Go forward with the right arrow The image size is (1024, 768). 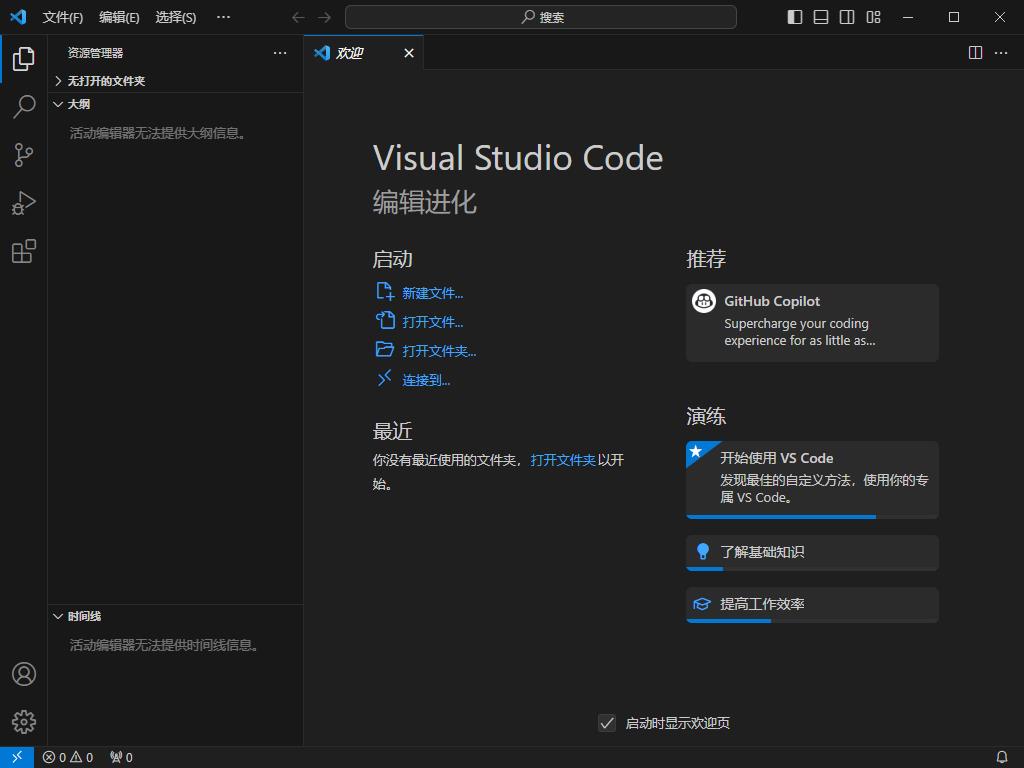324,17
